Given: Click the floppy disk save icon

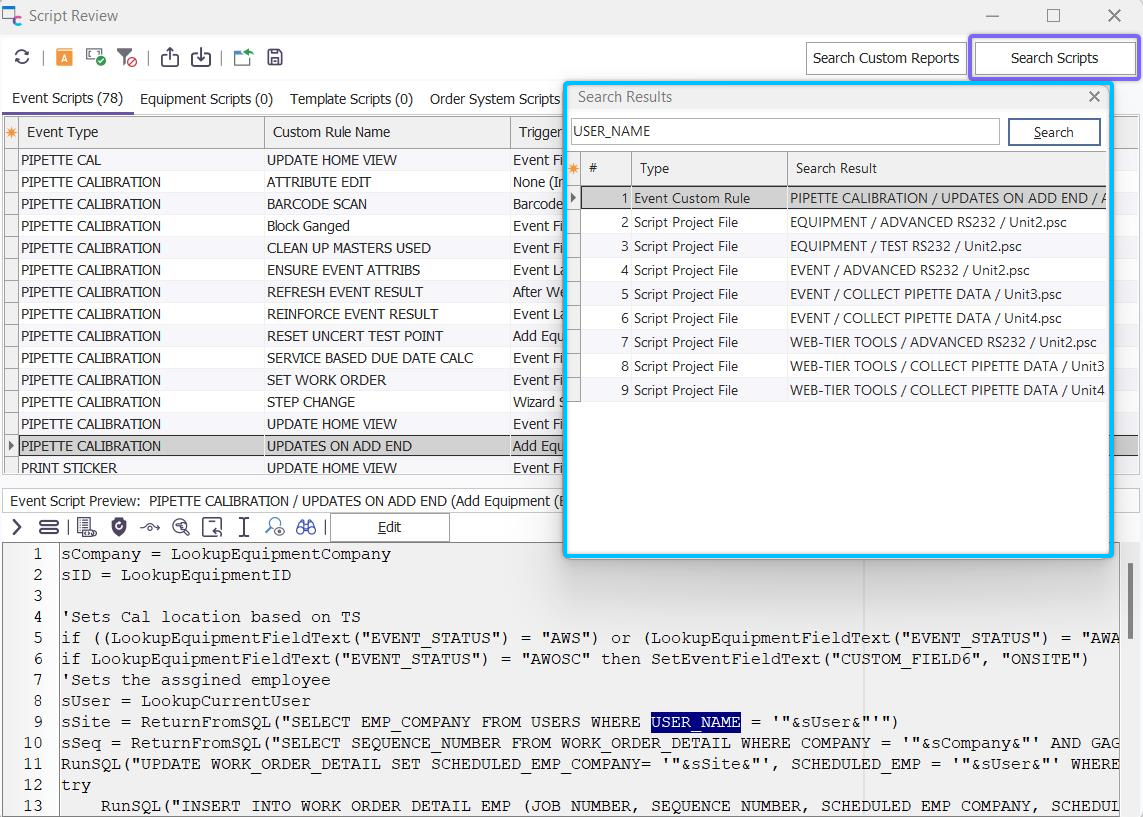Looking at the screenshot, I should (275, 58).
